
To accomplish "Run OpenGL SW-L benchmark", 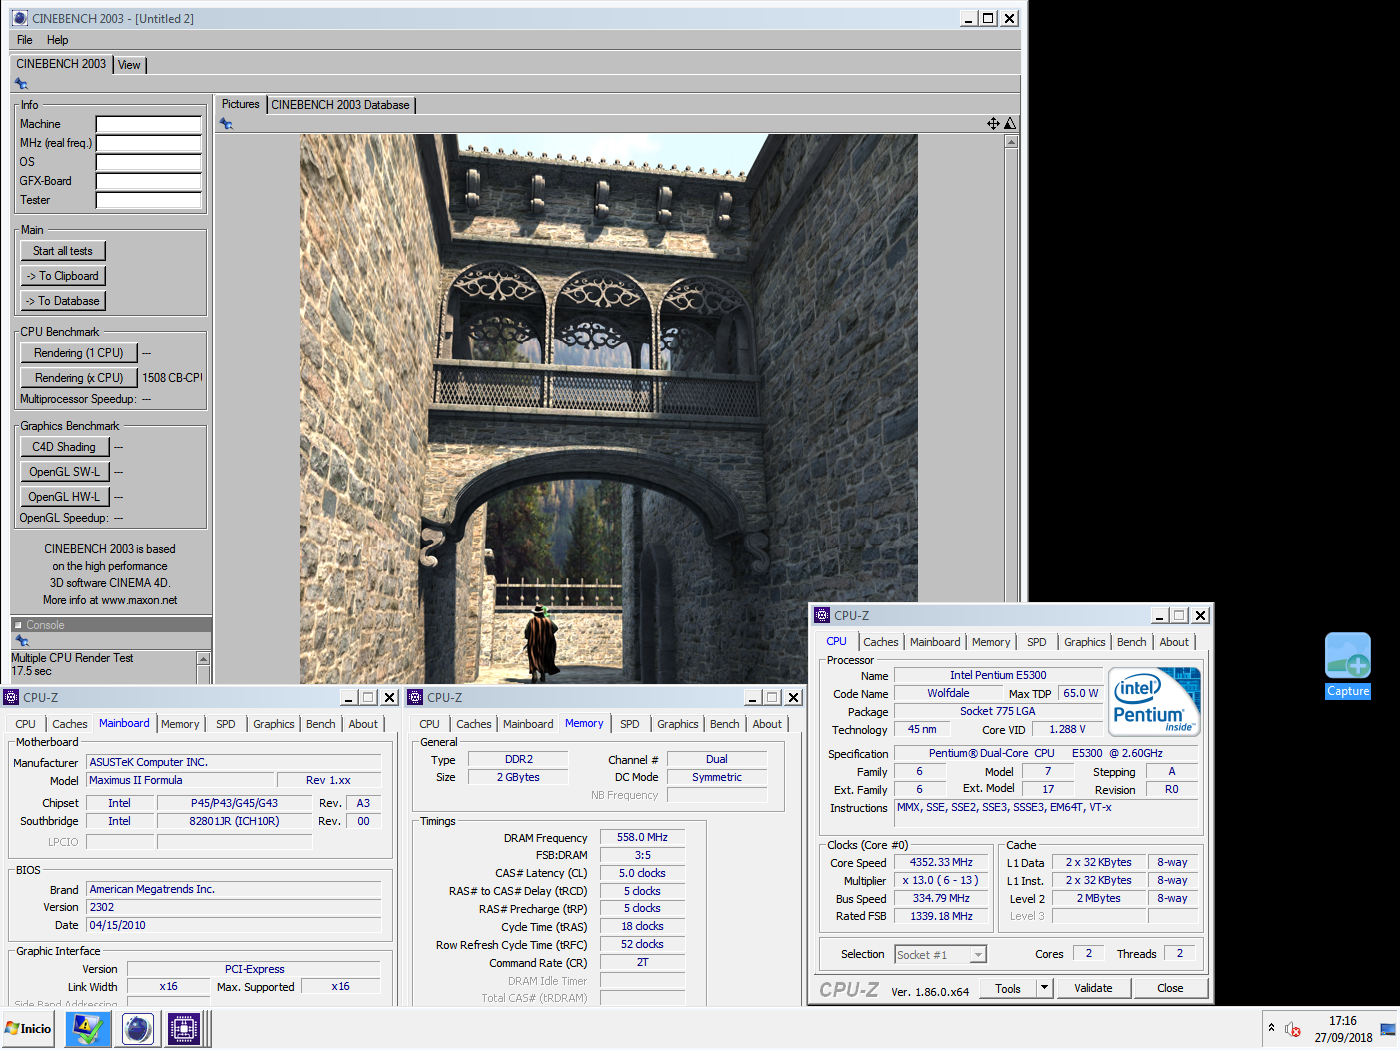I will [x=64, y=472].
